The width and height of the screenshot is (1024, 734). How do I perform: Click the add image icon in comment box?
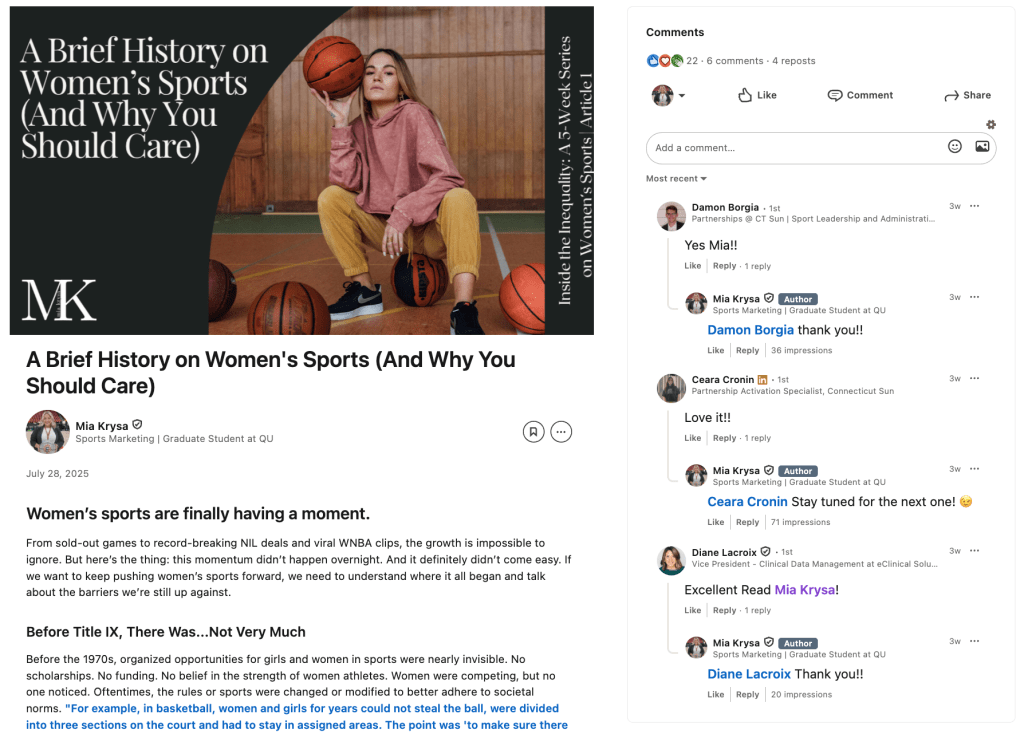[982, 147]
